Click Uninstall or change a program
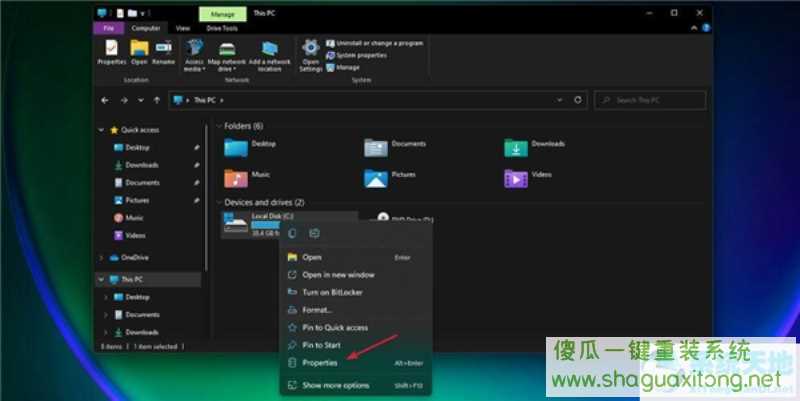The height and width of the screenshot is (401, 800). tap(374, 43)
